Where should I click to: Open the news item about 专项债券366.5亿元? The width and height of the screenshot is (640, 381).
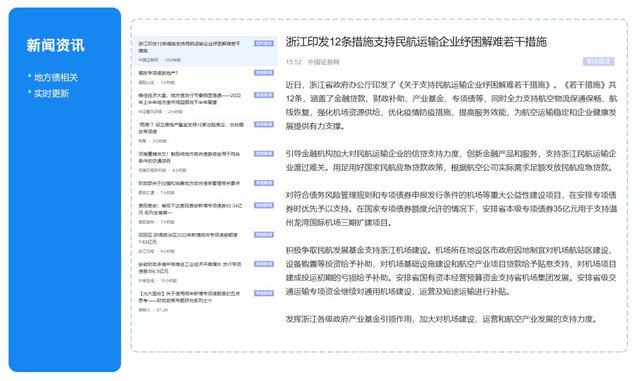tap(206, 272)
